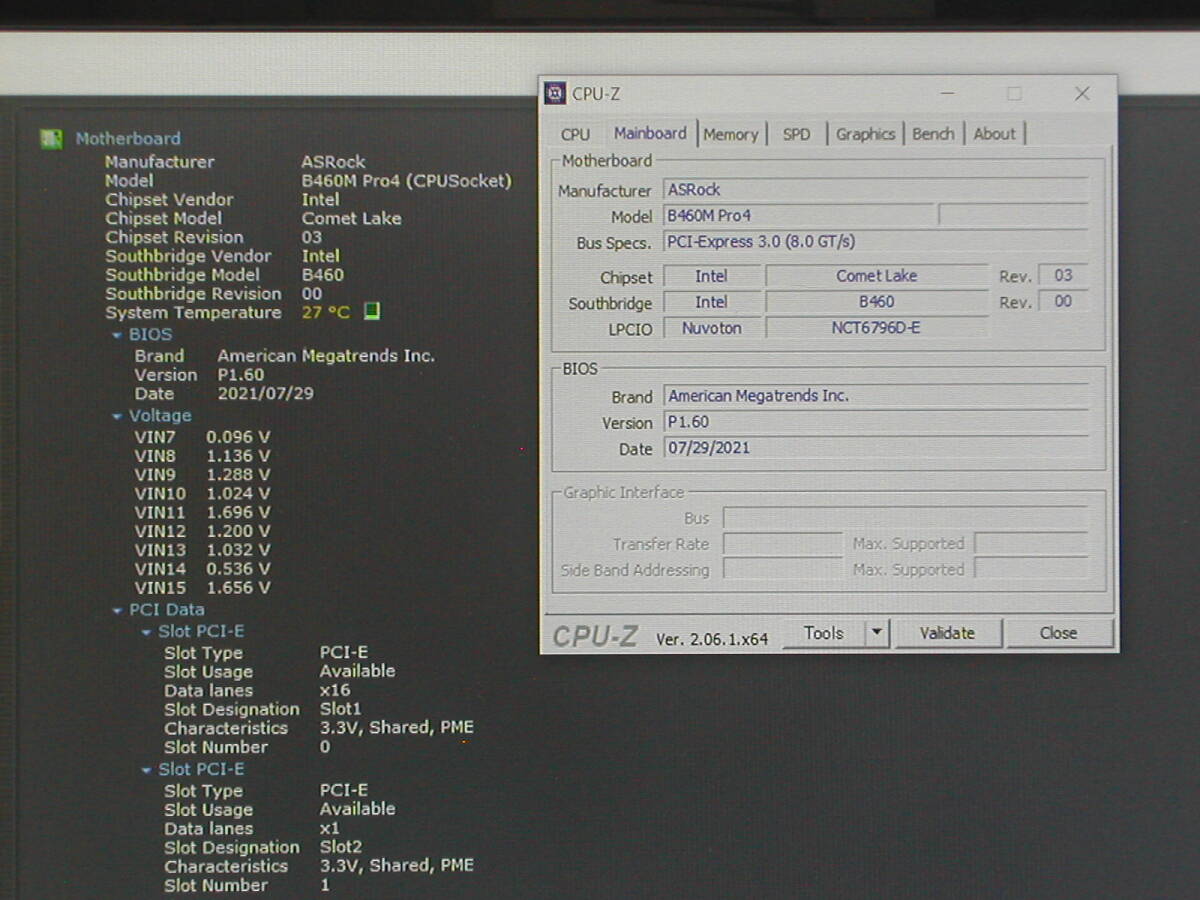Click the model text "B460M Pro4 (CPUSocket)"
This screenshot has width=1200, height=900.
(406, 181)
